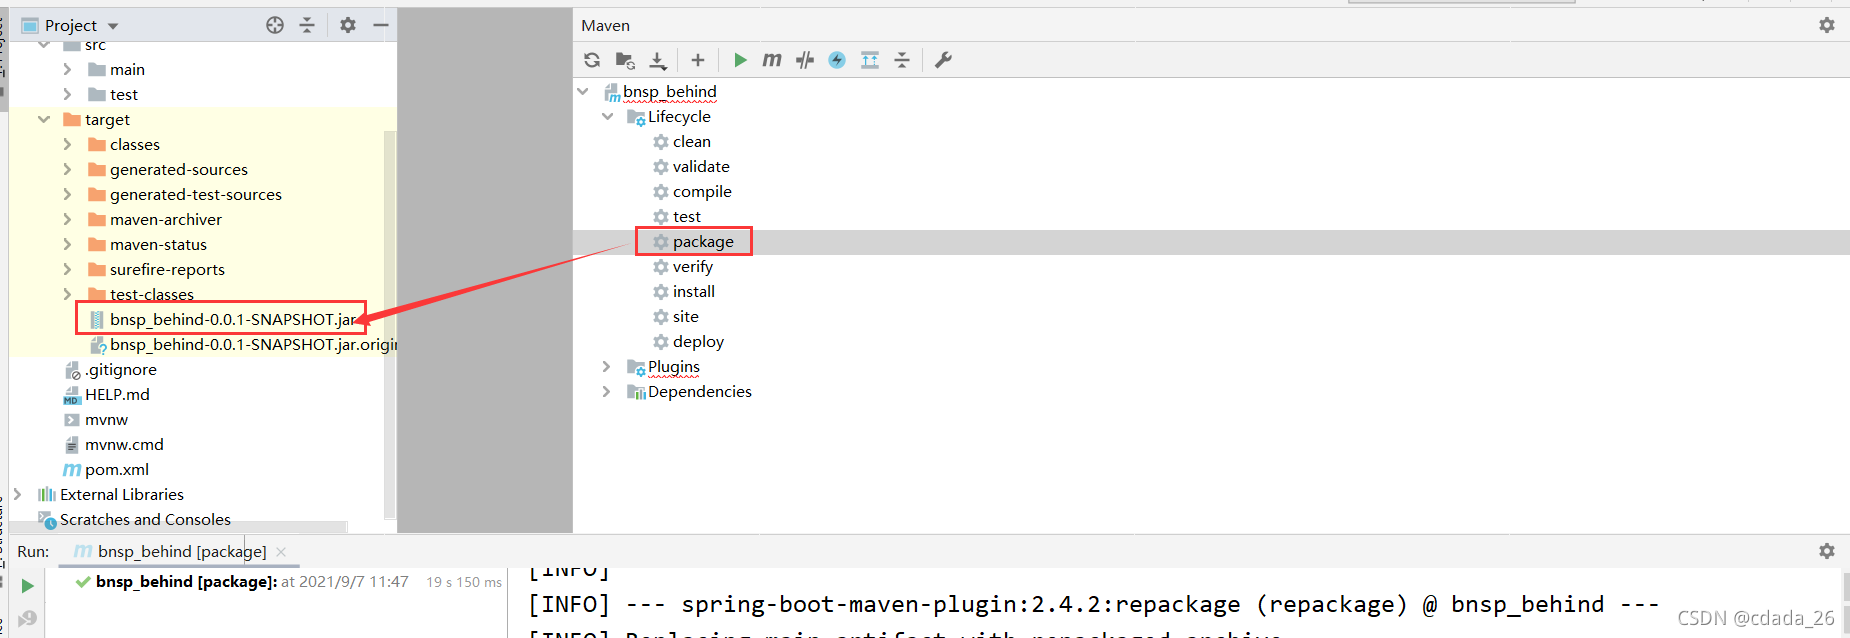
Task: Click Project panel horizontal scrollbar
Action: pos(180,526)
